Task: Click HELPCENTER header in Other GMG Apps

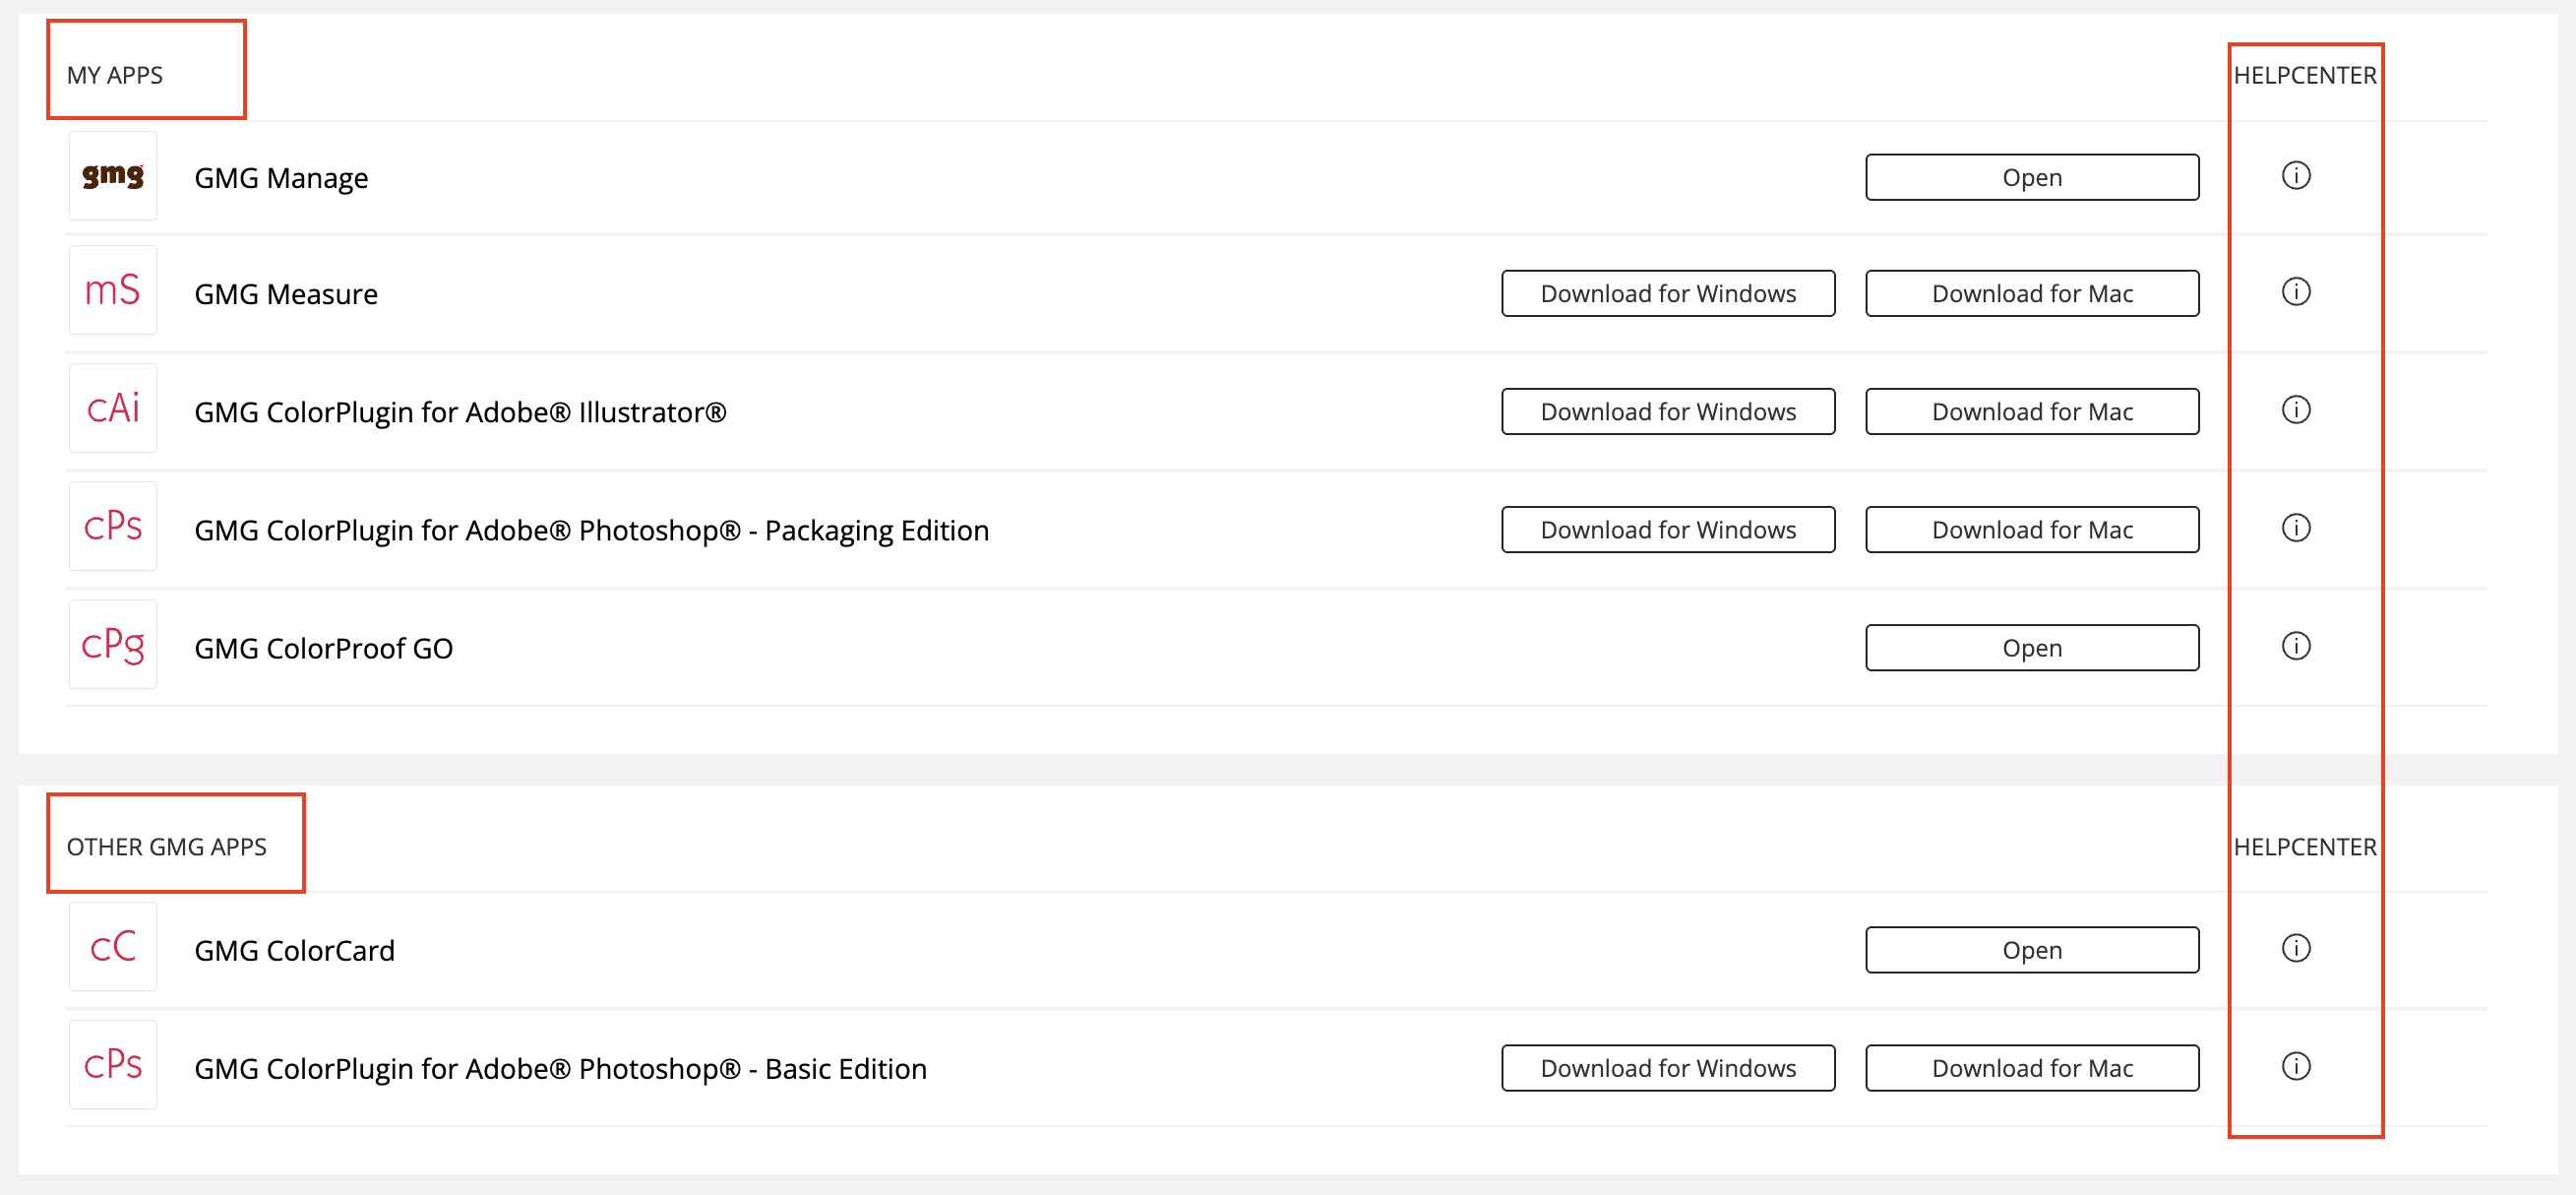Action: click(2305, 847)
